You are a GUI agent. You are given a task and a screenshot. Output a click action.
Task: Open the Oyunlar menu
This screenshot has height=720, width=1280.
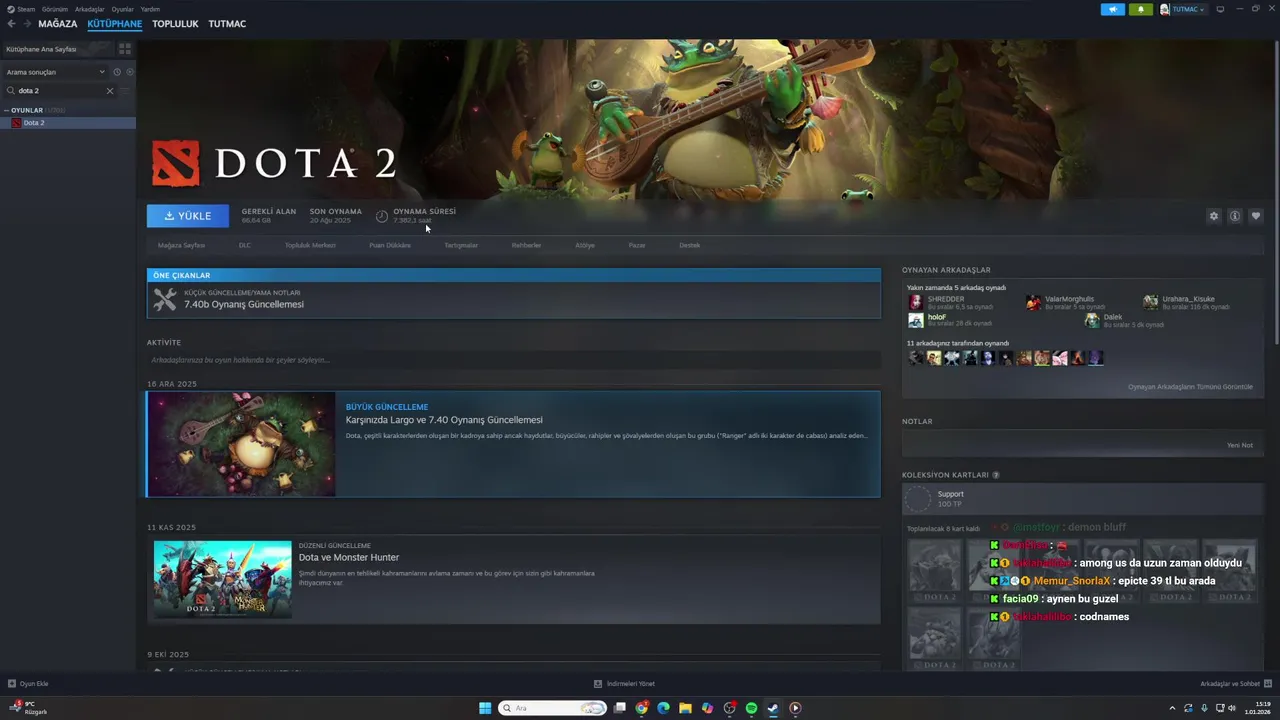pyautogui.click(x=122, y=9)
